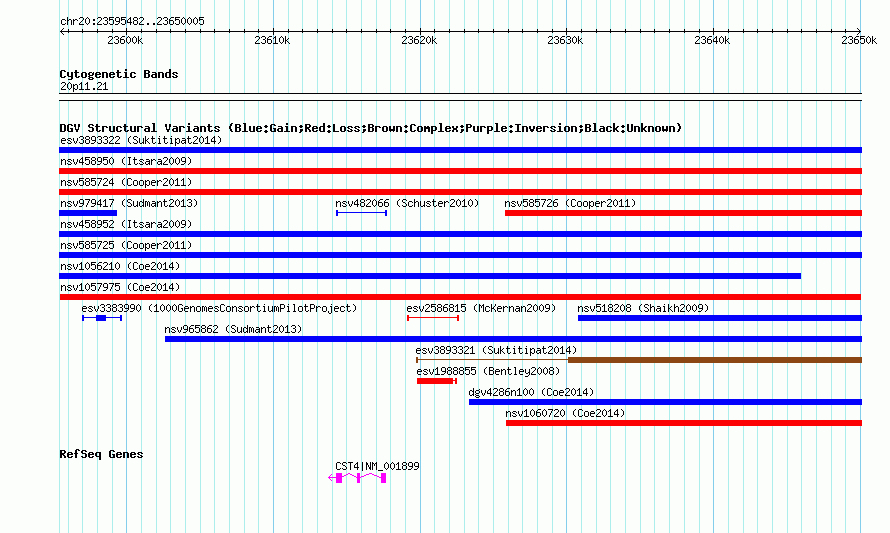Click CST4|NM_001899 gene label
This screenshot has height=533, width=890.
pos(377,466)
